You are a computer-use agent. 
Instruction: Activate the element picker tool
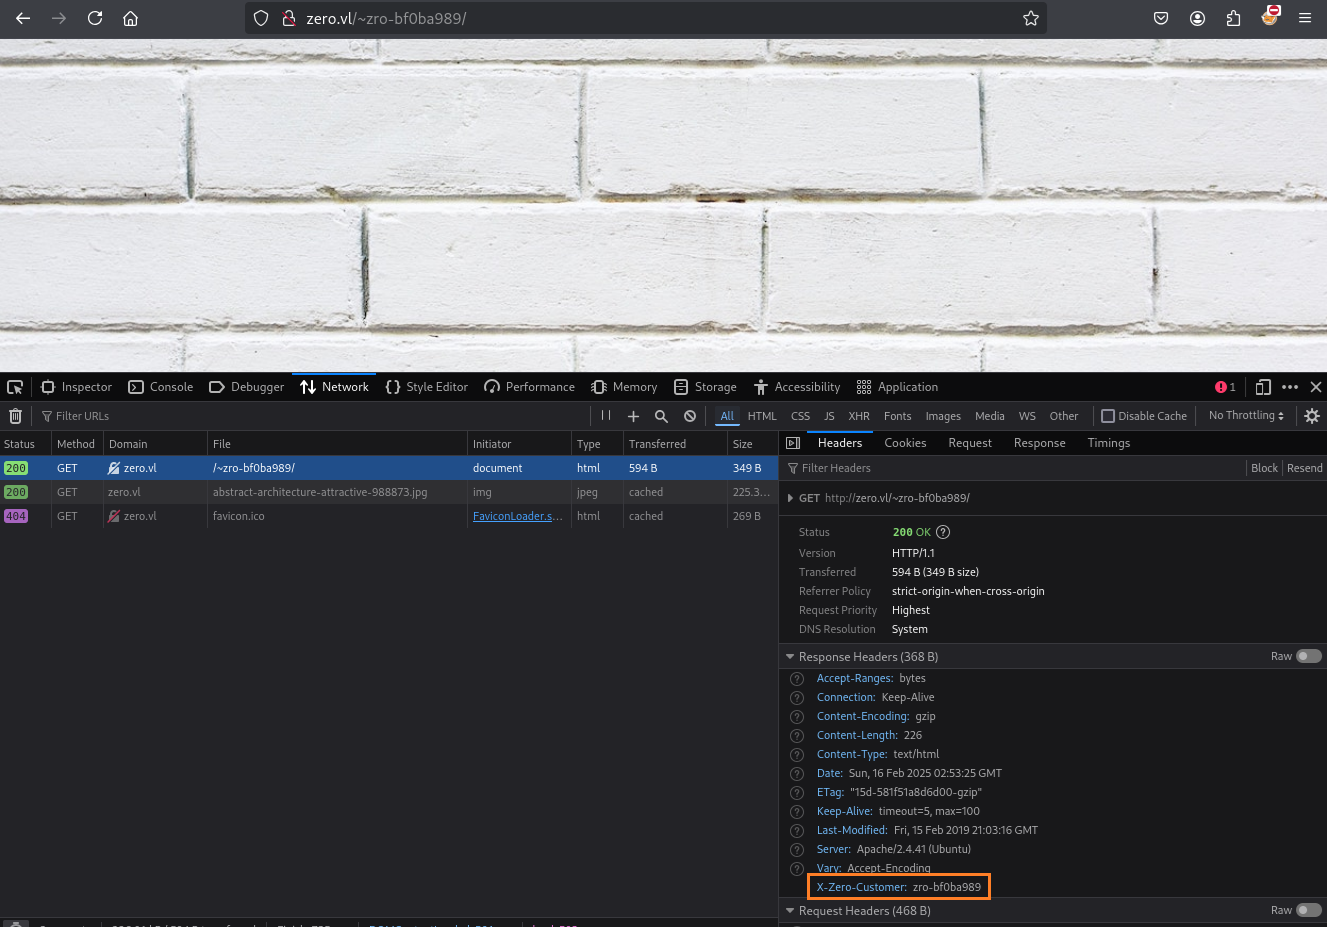pyautogui.click(x=15, y=387)
